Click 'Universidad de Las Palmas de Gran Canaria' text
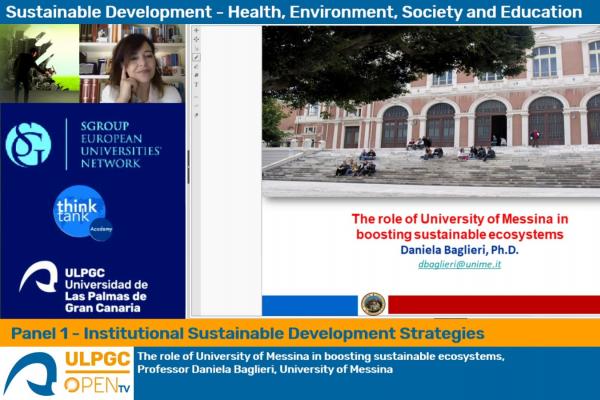 [x=106, y=296]
